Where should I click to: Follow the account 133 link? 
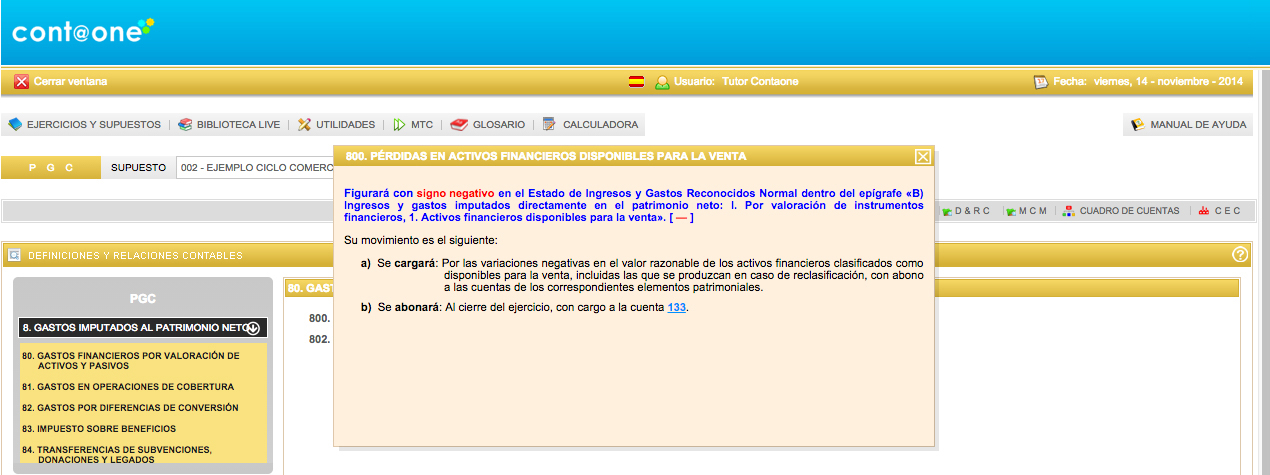pos(677,307)
